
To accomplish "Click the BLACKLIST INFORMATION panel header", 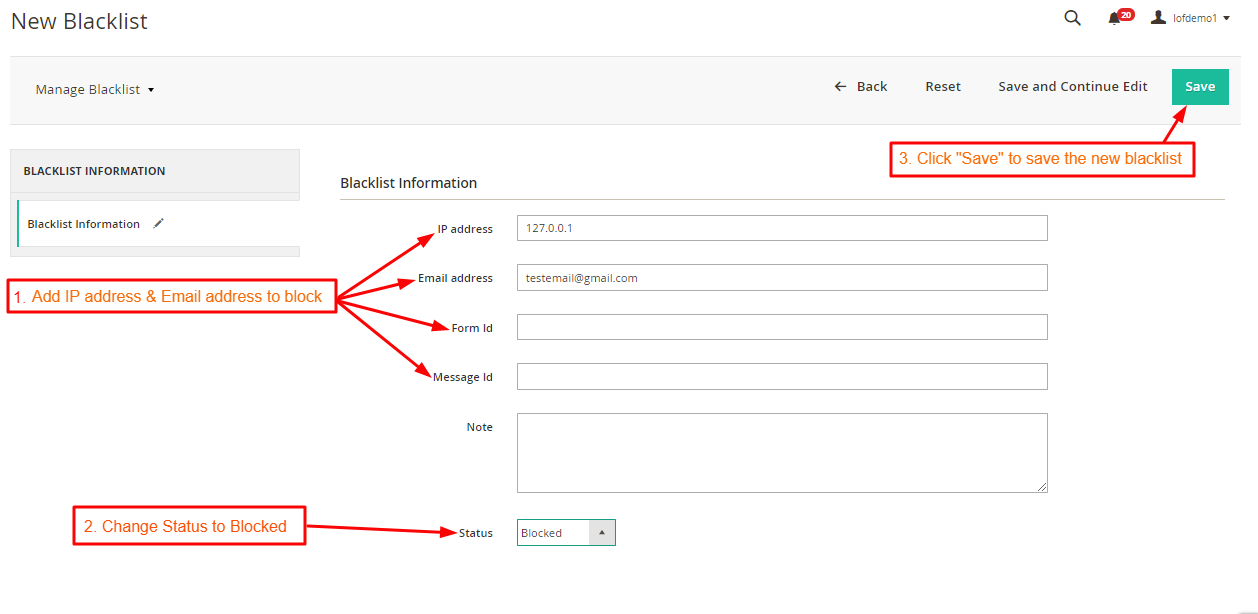I will 92,170.
